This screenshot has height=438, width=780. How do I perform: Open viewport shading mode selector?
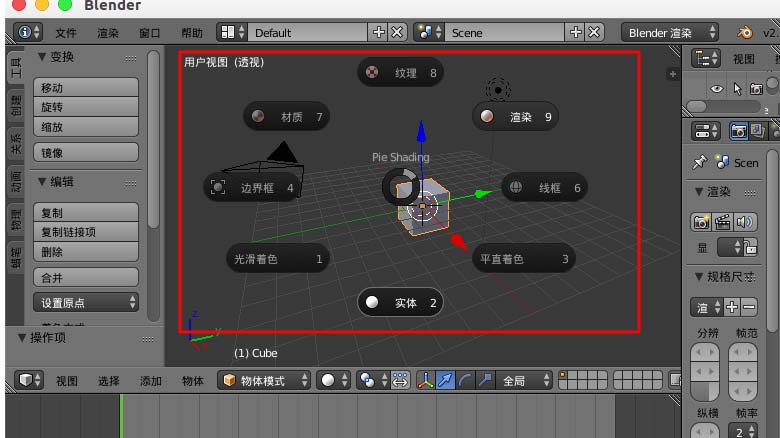334,380
